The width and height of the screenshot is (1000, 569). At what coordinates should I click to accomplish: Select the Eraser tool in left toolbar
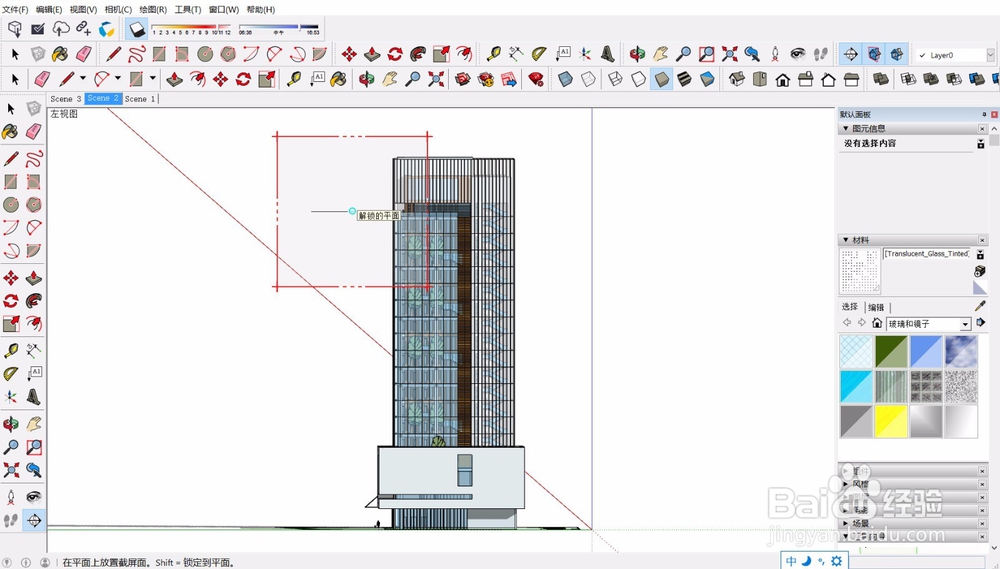[x=34, y=132]
